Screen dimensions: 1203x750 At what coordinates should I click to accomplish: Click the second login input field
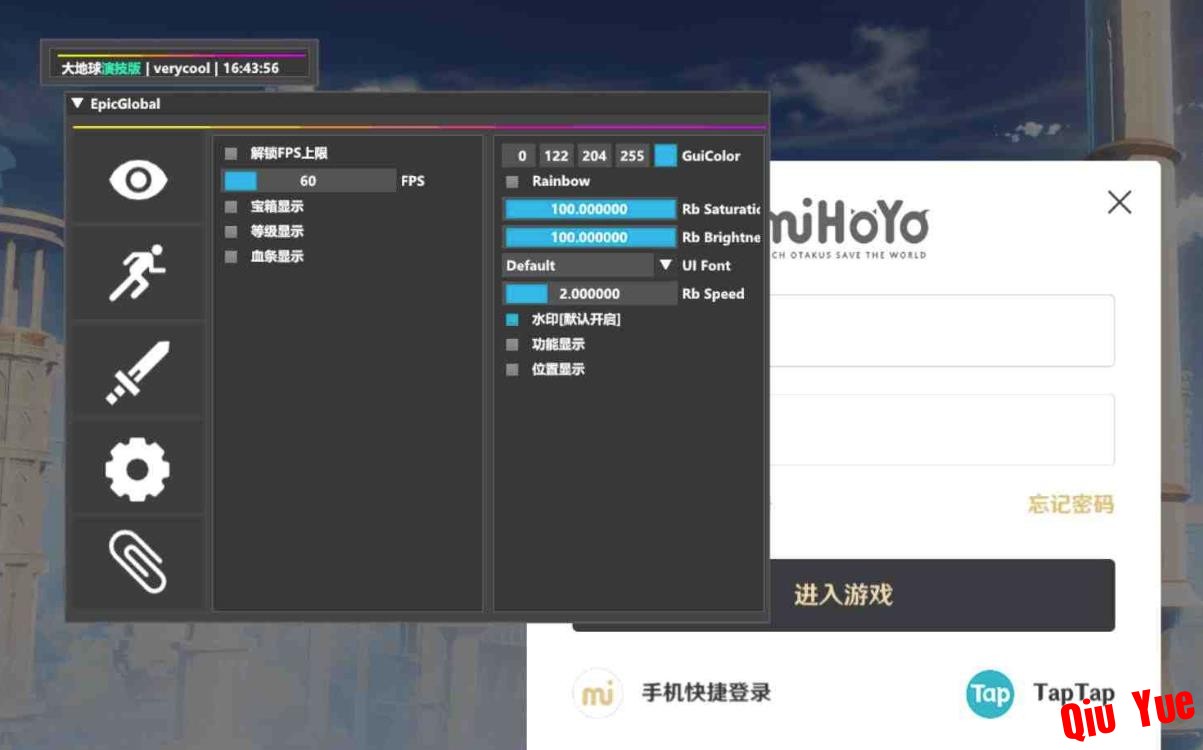[941, 429]
